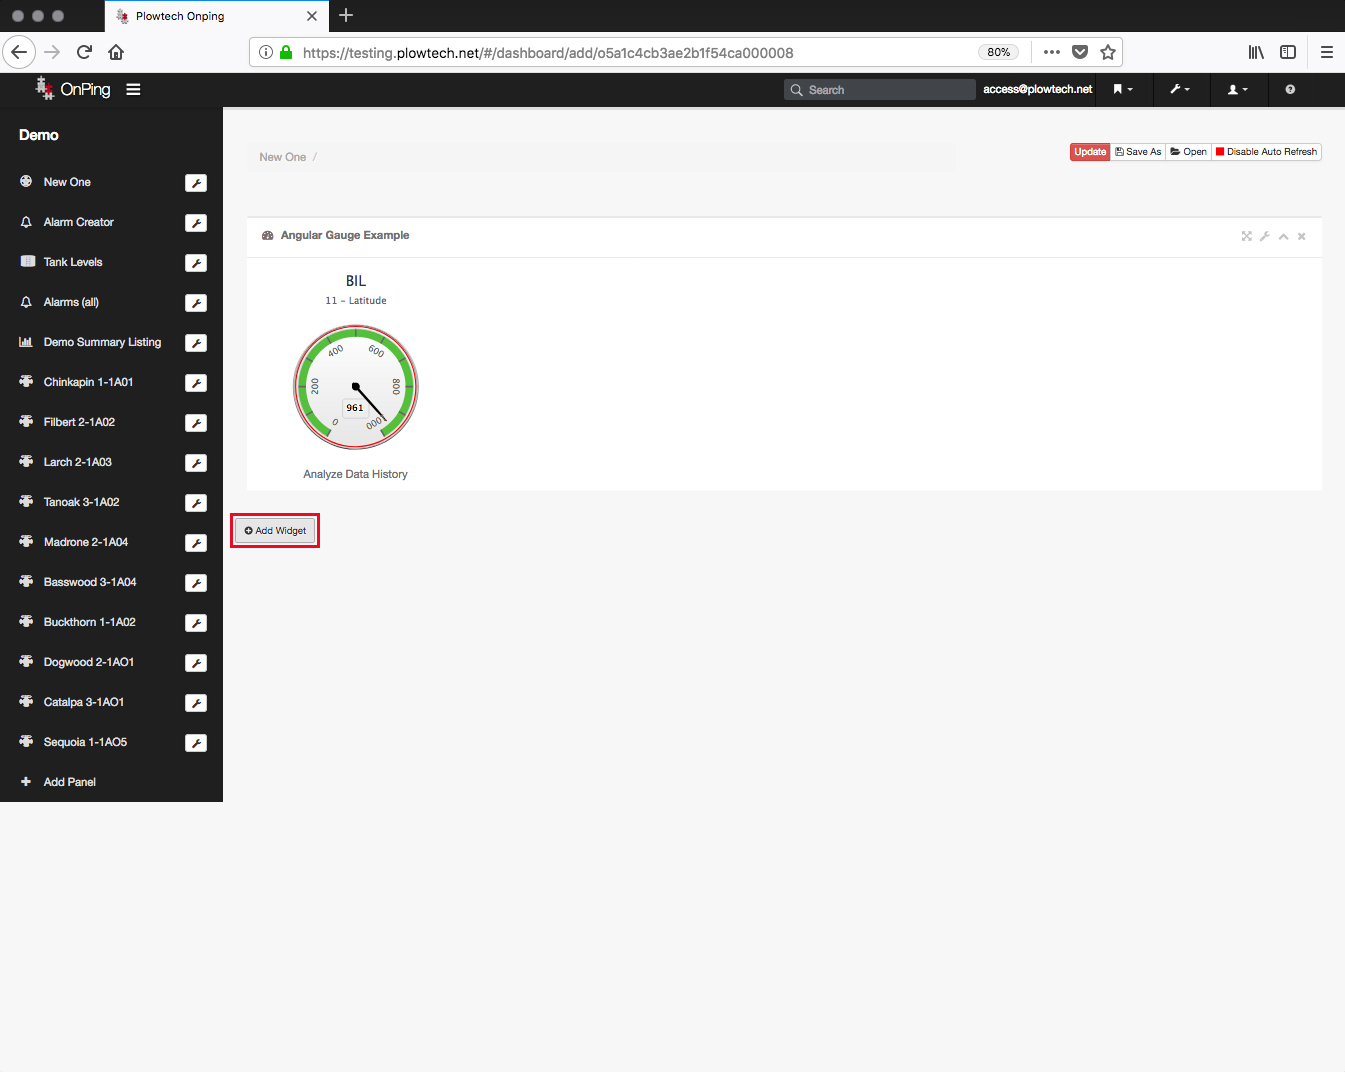Image resolution: width=1345 pixels, height=1072 pixels.
Task: Open the Angular Gauge widget wrench settings
Action: point(1265,236)
